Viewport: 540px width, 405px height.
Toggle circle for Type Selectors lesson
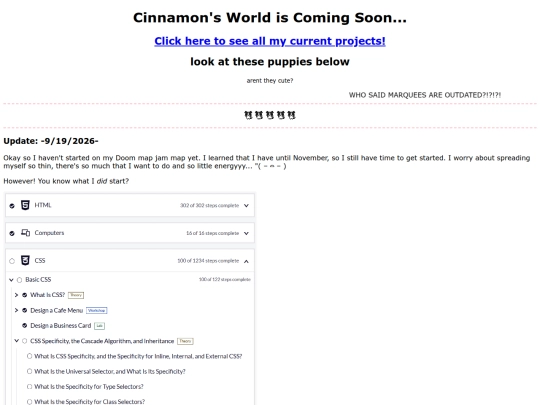pyautogui.click(x=30, y=386)
